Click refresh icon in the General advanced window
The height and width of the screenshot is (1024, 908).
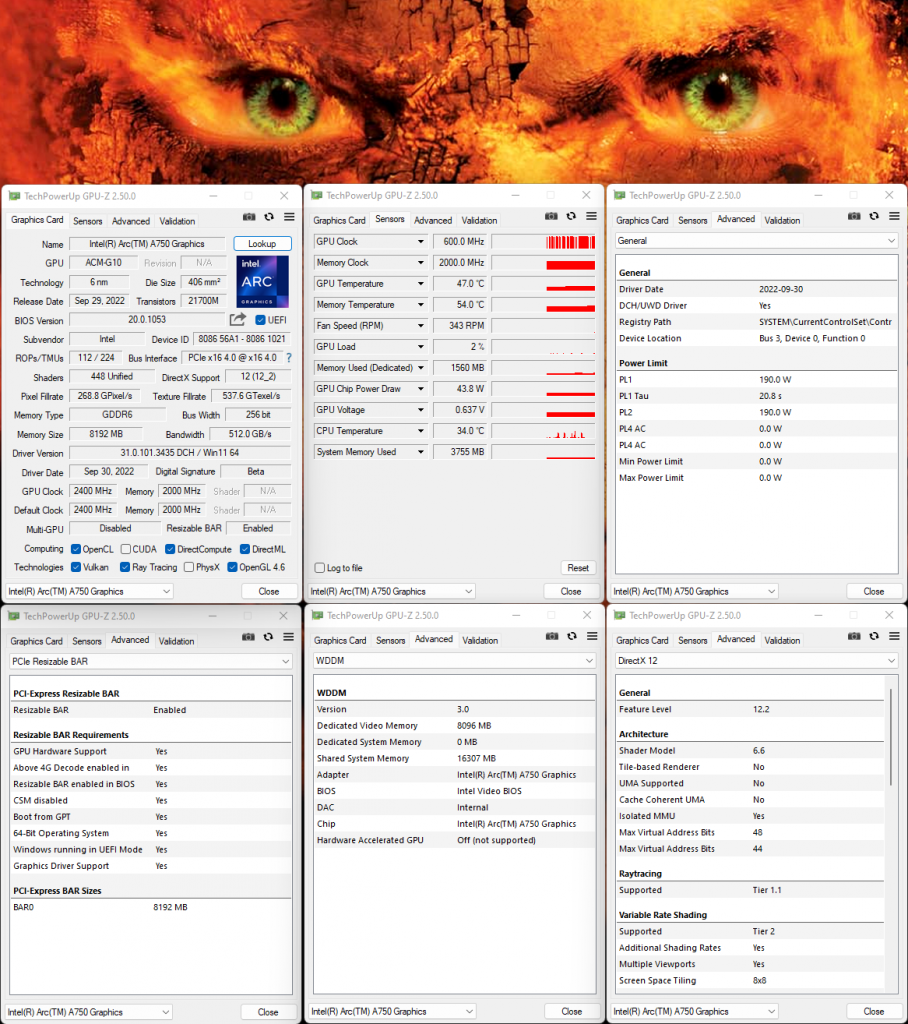(874, 216)
